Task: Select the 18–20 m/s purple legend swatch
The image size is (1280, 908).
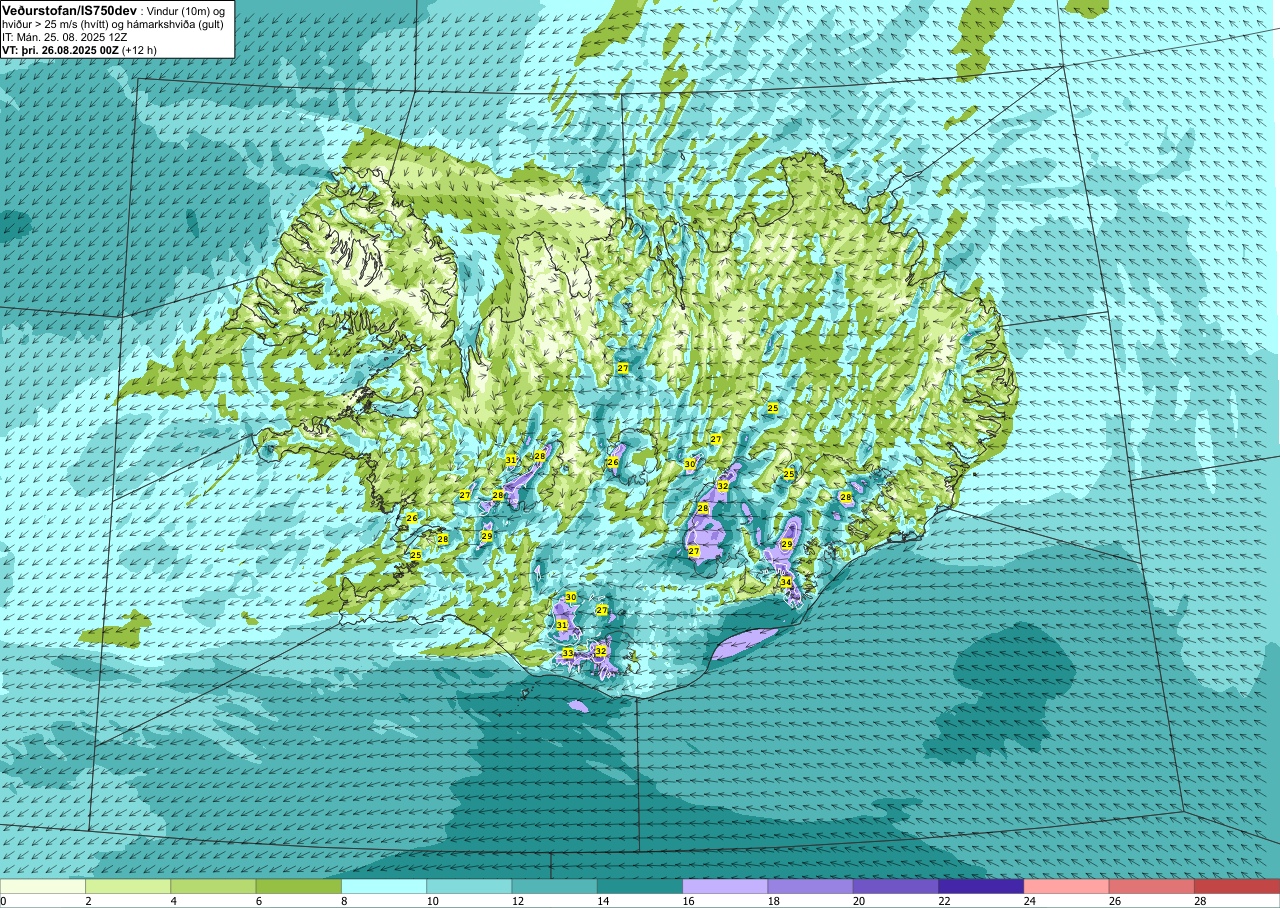Action: click(x=810, y=886)
